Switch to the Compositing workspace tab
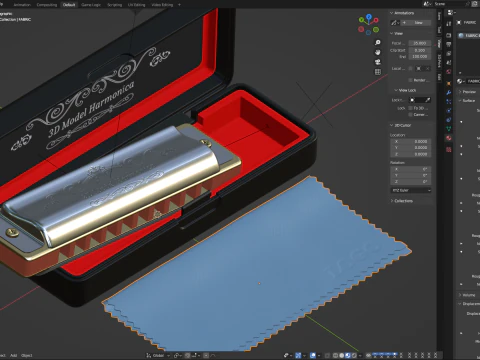The width and height of the screenshot is (480, 360). pos(47,5)
